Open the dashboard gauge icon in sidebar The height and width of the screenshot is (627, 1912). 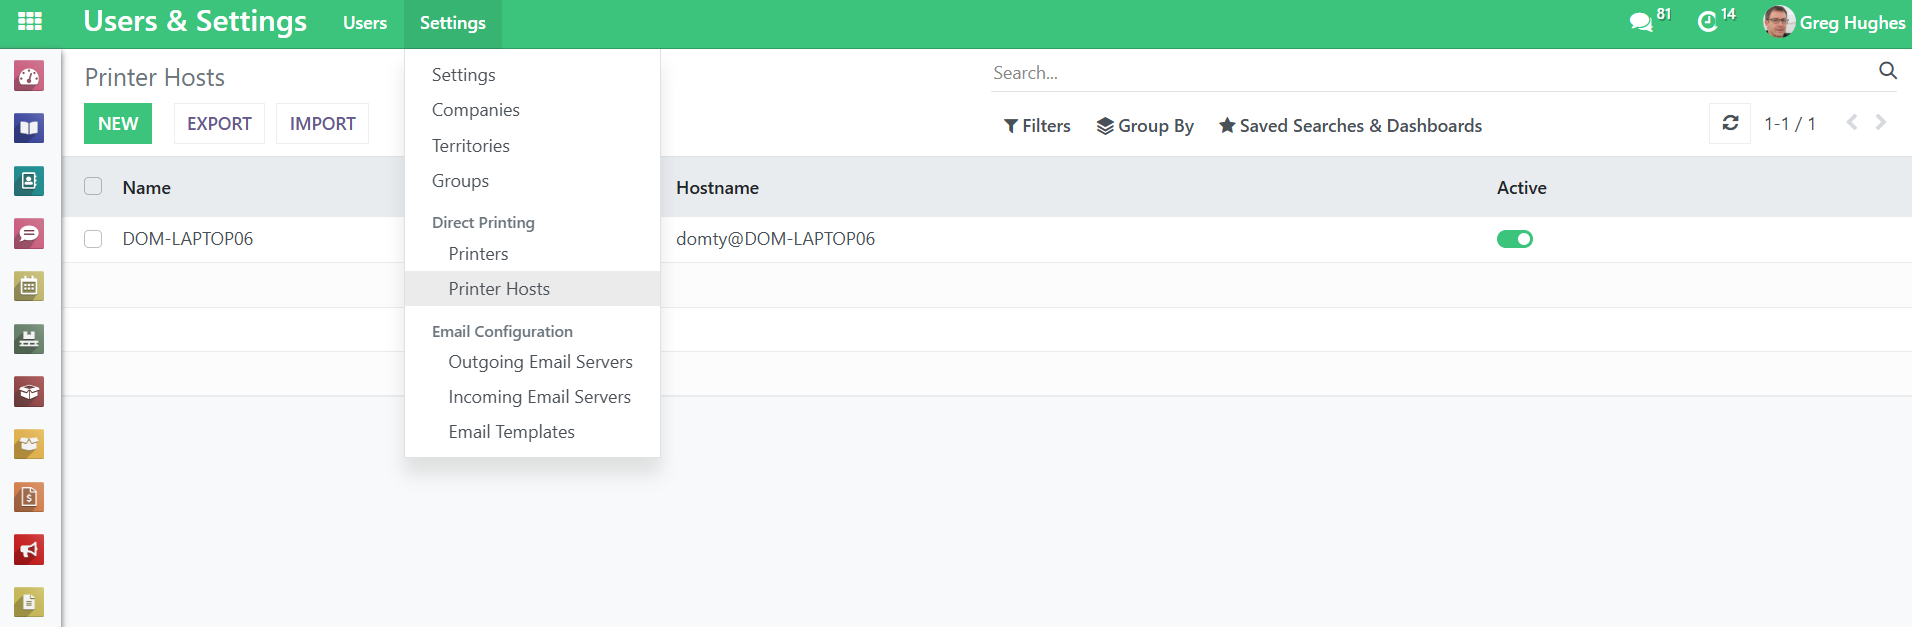[29, 76]
